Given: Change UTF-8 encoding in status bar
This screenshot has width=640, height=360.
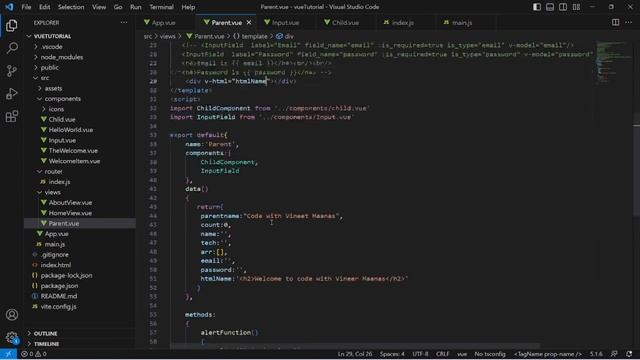Looking at the screenshot, I should click(420, 354).
